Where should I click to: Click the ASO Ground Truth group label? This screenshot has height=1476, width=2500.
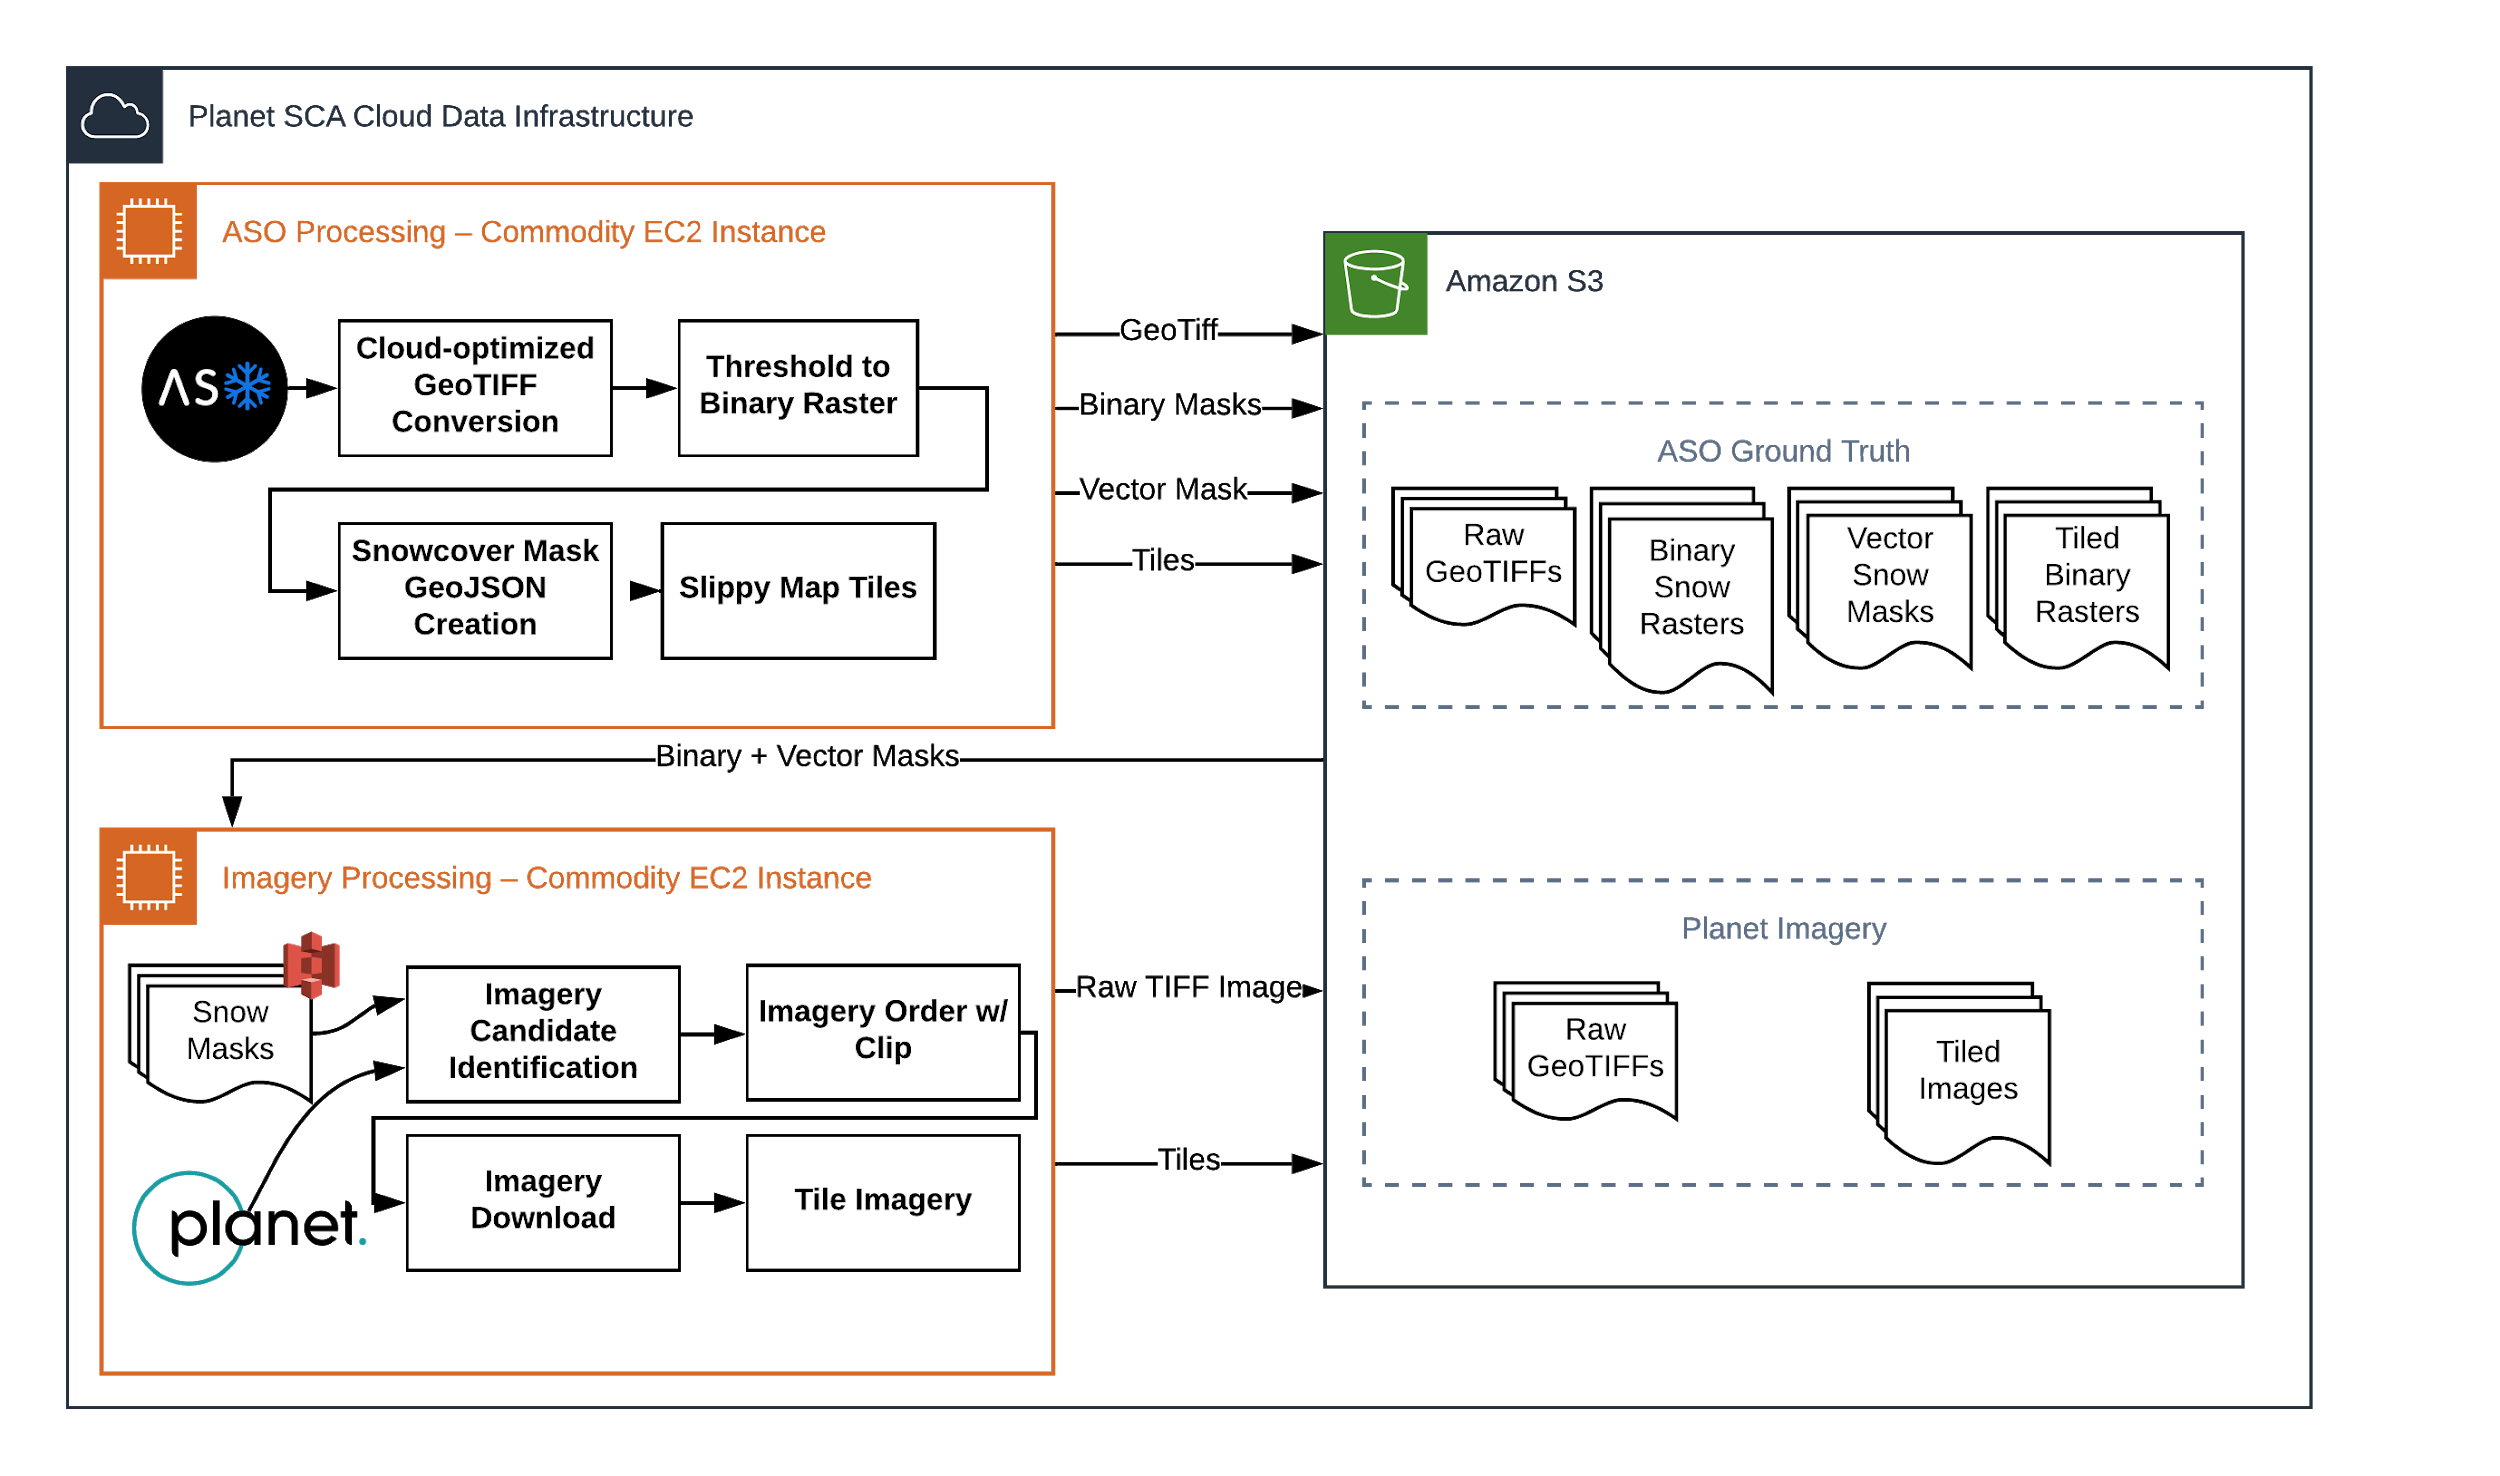point(1782,451)
